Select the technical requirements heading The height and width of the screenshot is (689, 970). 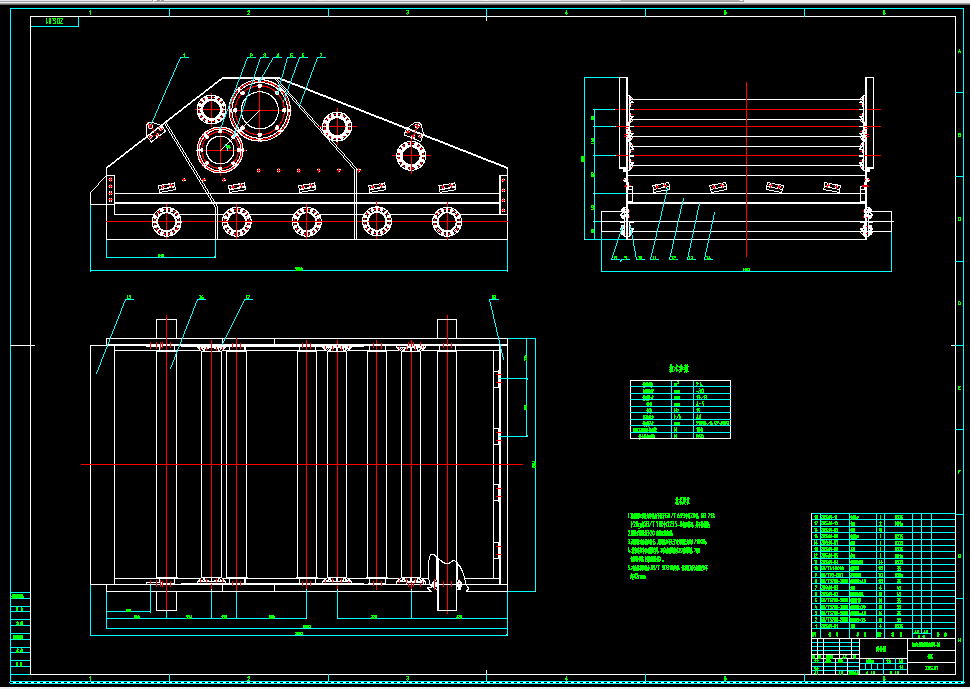(x=683, y=500)
